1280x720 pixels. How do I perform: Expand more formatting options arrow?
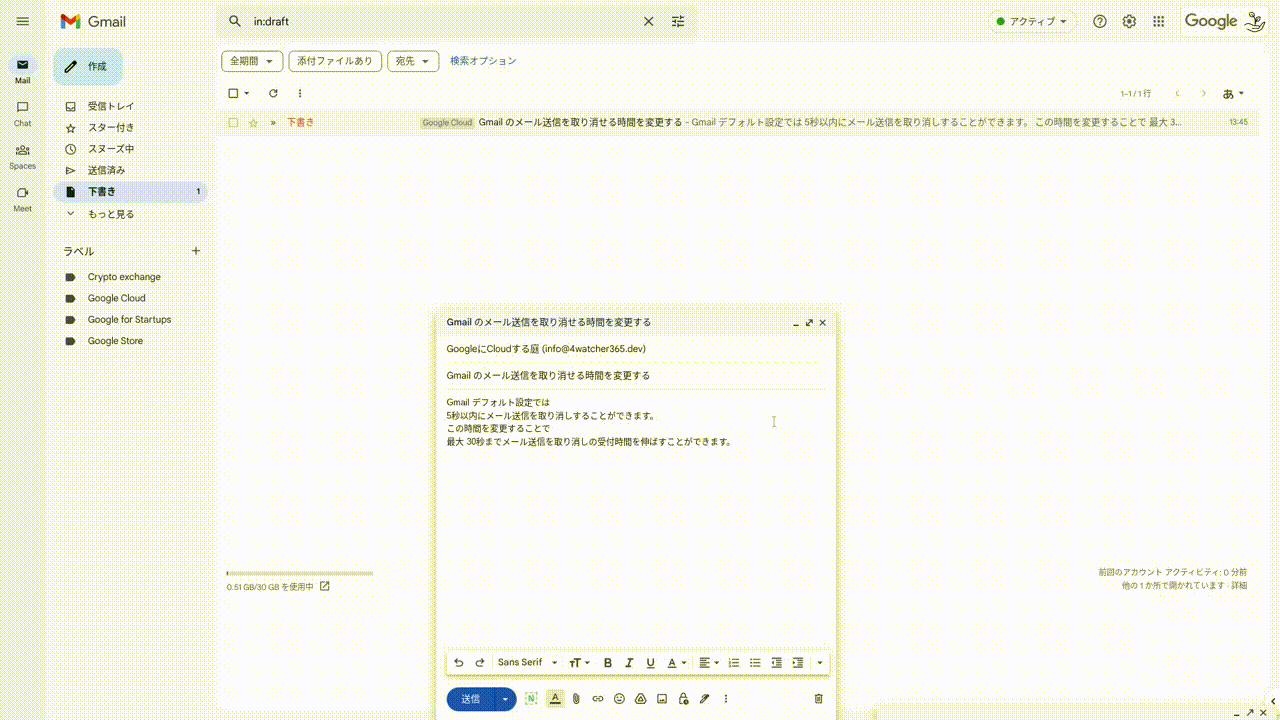coord(820,662)
